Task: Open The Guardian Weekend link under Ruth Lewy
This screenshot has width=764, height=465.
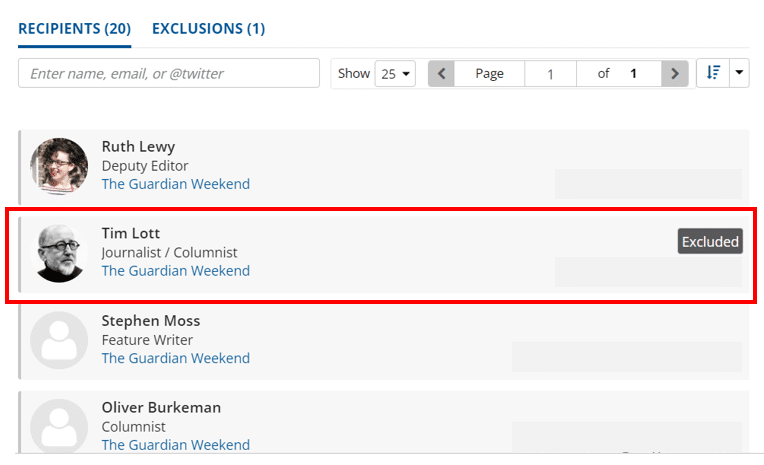Action: [176, 184]
